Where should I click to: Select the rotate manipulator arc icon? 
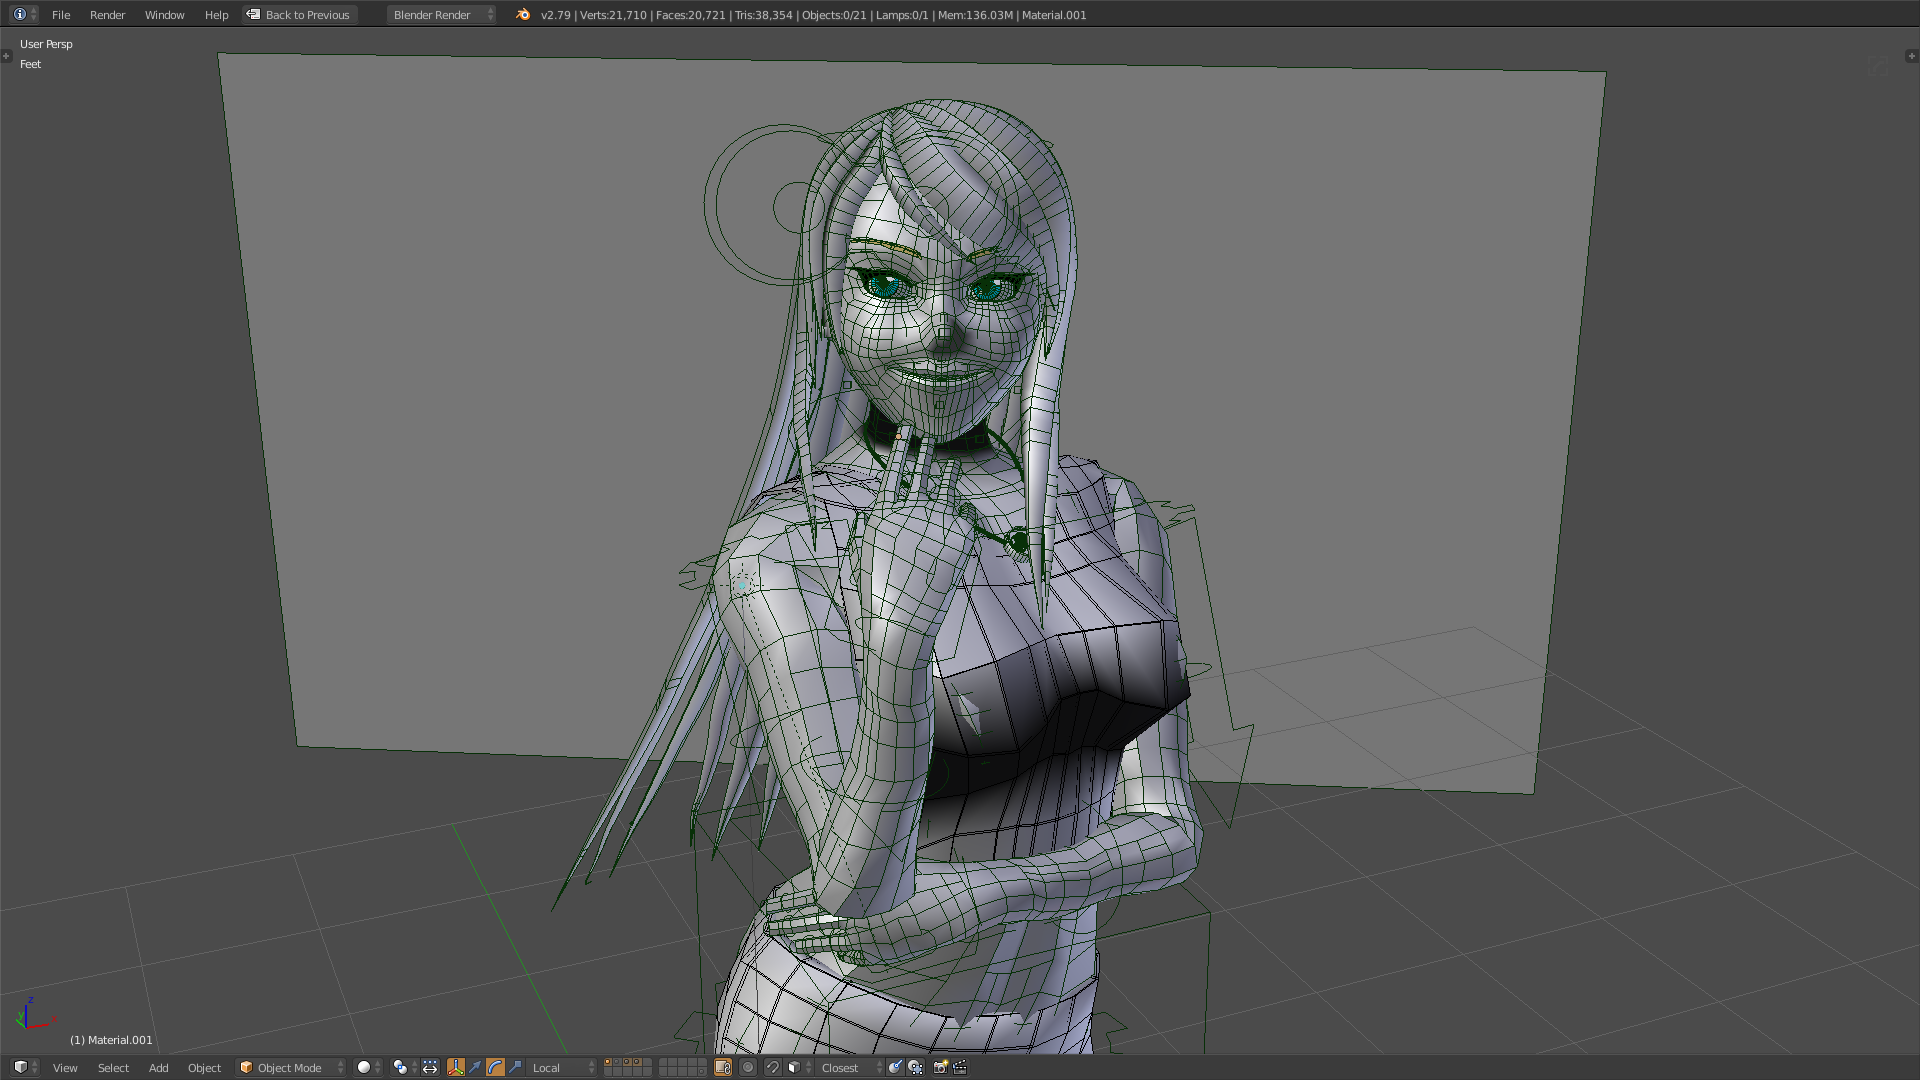click(496, 1067)
